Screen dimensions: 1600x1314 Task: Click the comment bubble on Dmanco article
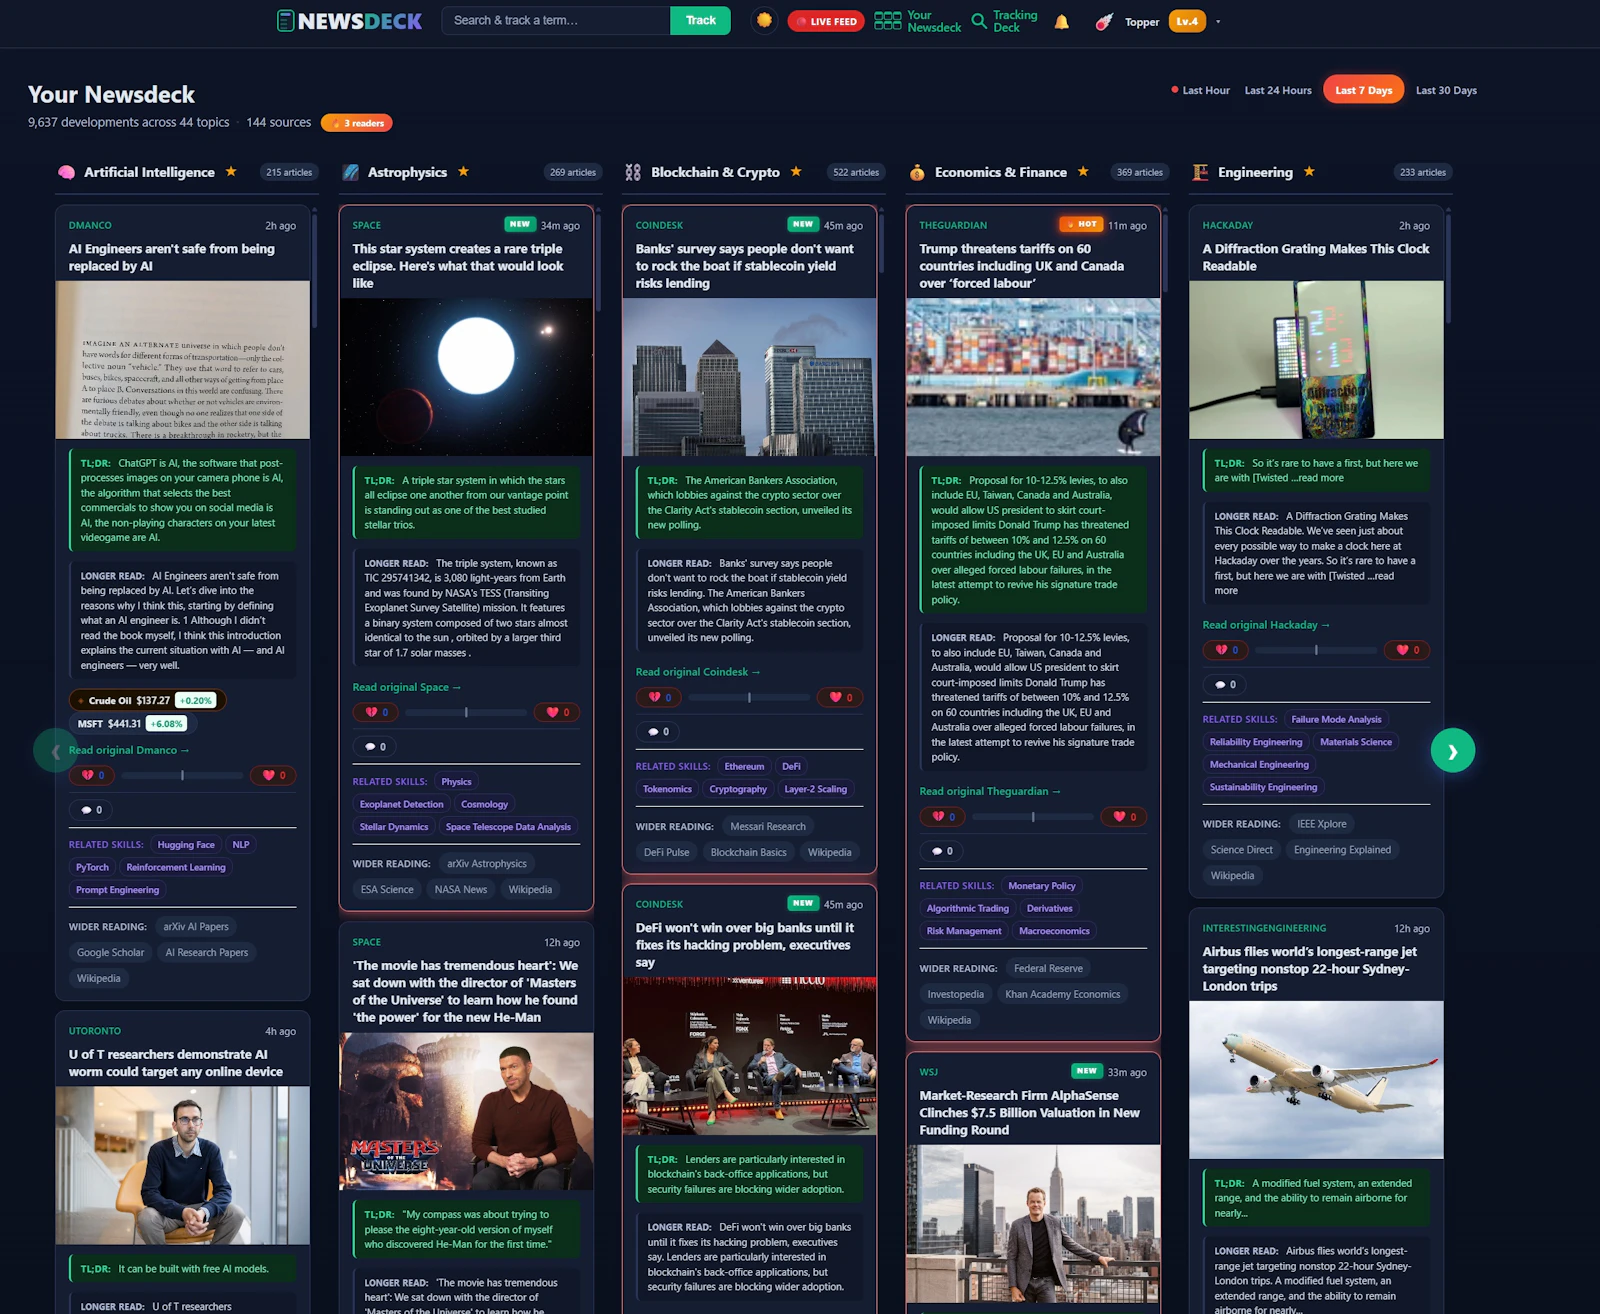click(91, 810)
